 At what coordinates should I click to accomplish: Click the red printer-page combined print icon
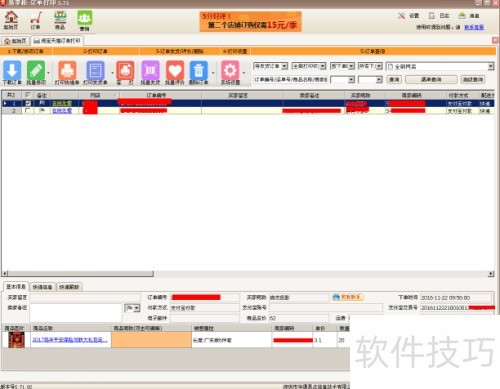pos(125,72)
